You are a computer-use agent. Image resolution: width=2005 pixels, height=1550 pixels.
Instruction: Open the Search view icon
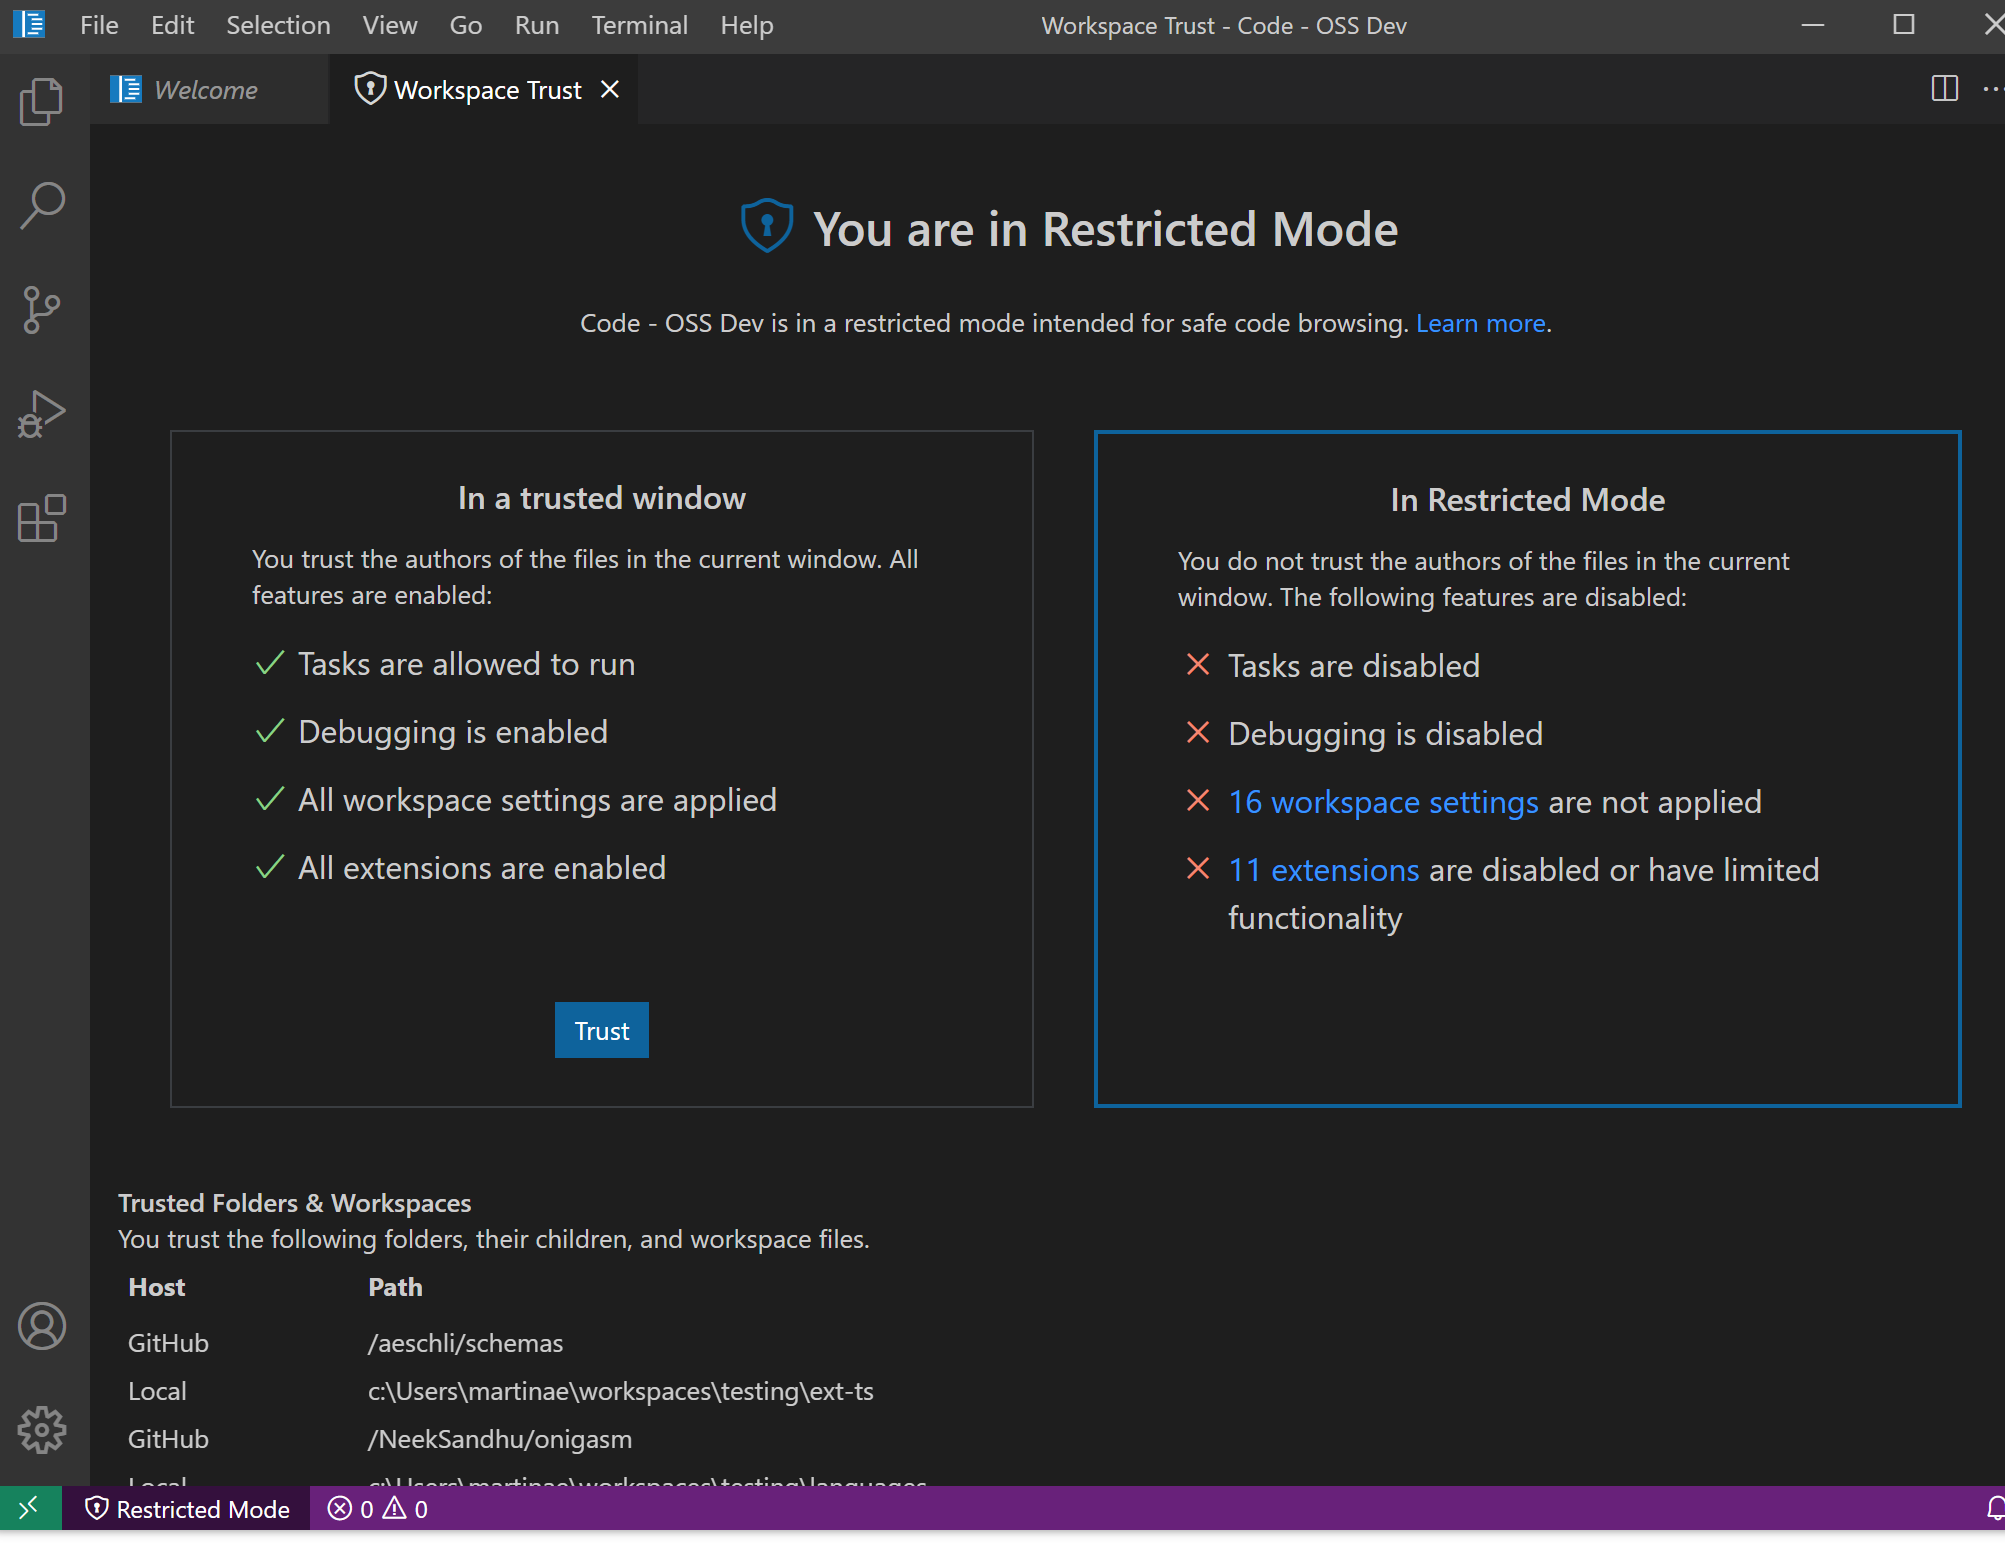(41, 205)
